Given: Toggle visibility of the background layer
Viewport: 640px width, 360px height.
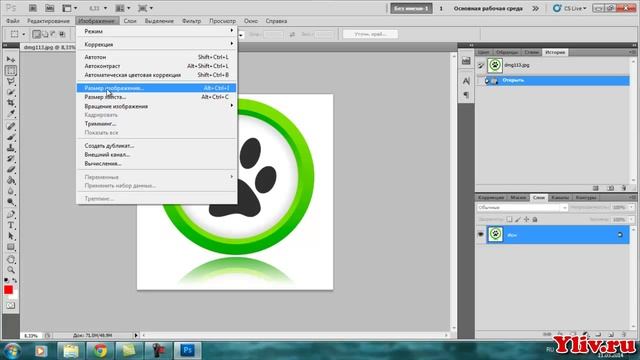Looking at the screenshot, I should [x=480, y=234].
